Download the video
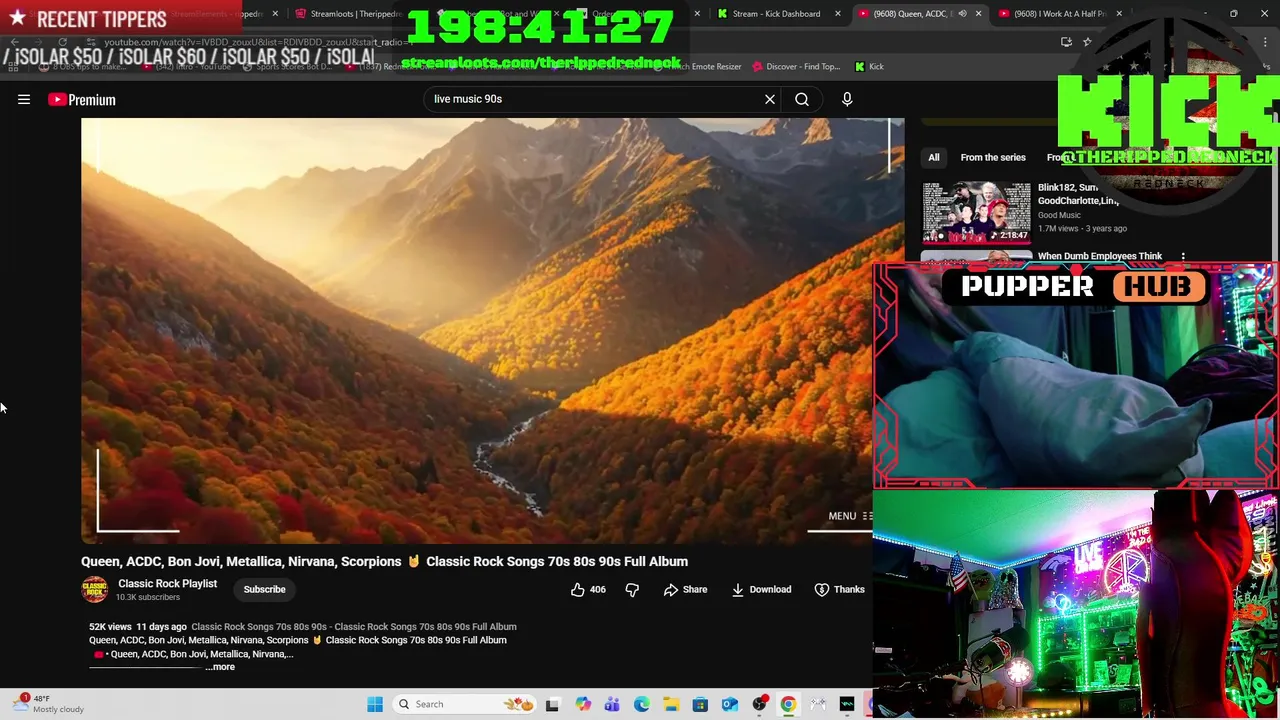This screenshot has width=1280, height=720. coord(761,589)
